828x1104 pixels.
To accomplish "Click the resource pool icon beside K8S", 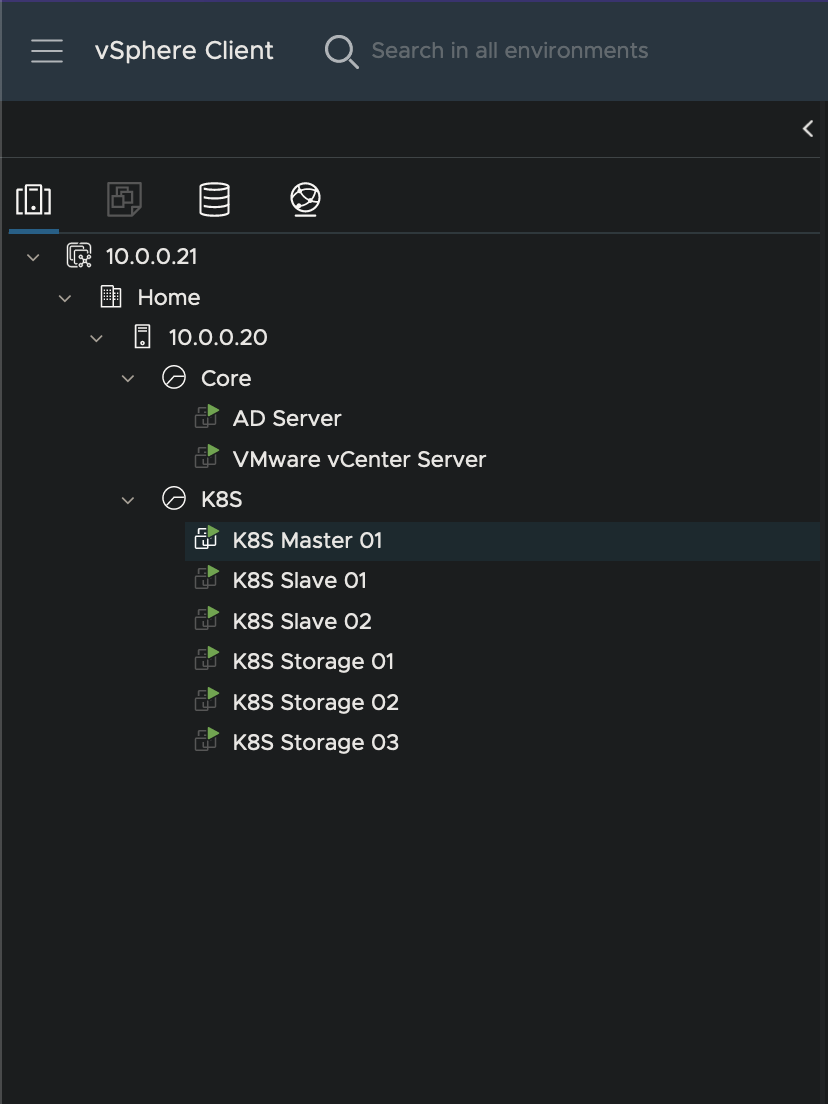I will tap(174, 498).
